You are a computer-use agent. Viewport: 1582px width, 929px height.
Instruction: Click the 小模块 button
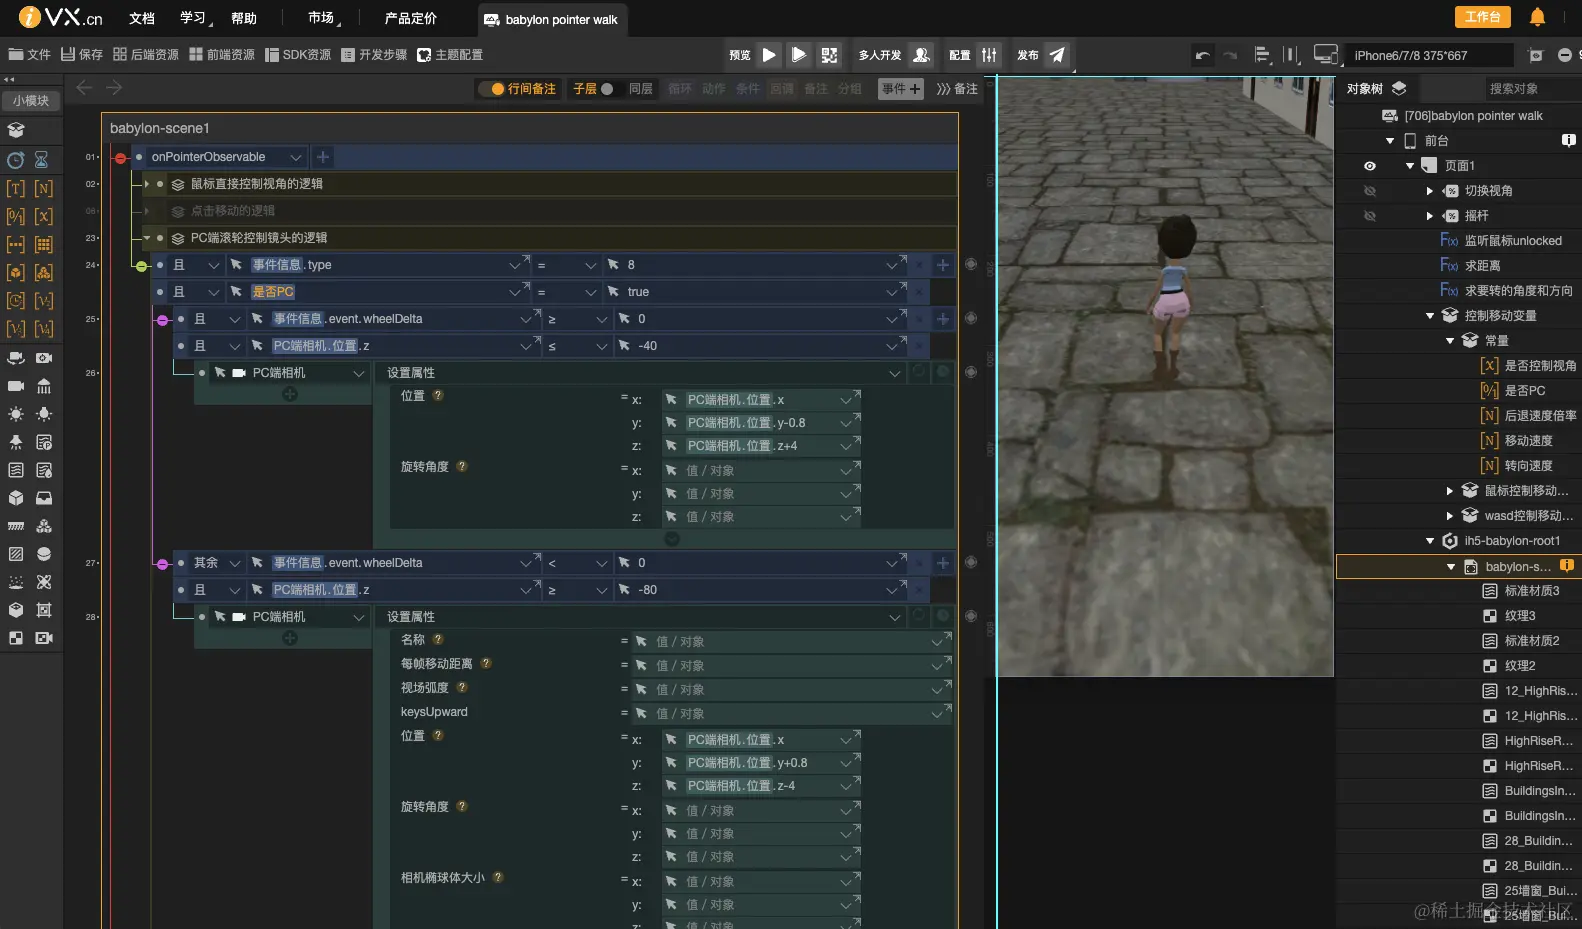click(31, 101)
